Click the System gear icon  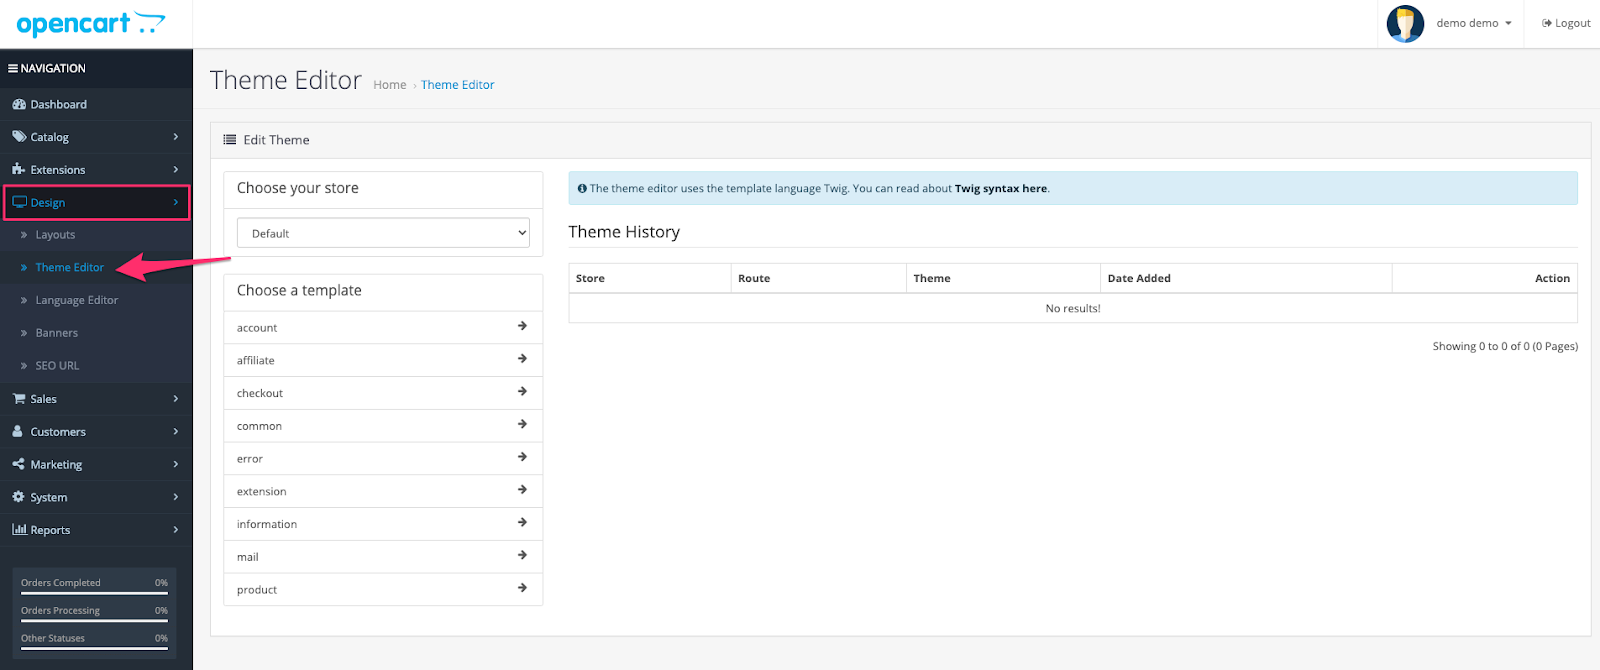(x=18, y=497)
